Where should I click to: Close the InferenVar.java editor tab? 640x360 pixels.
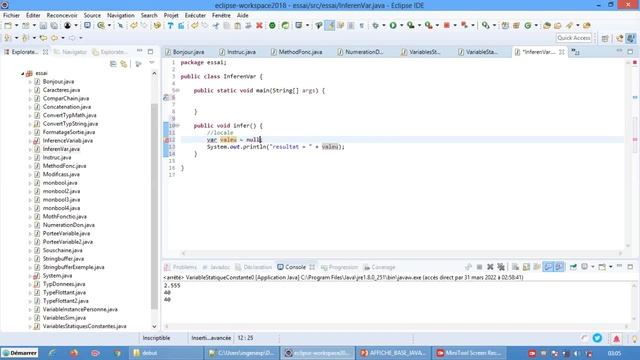pyautogui.click(x=562, y=52)
